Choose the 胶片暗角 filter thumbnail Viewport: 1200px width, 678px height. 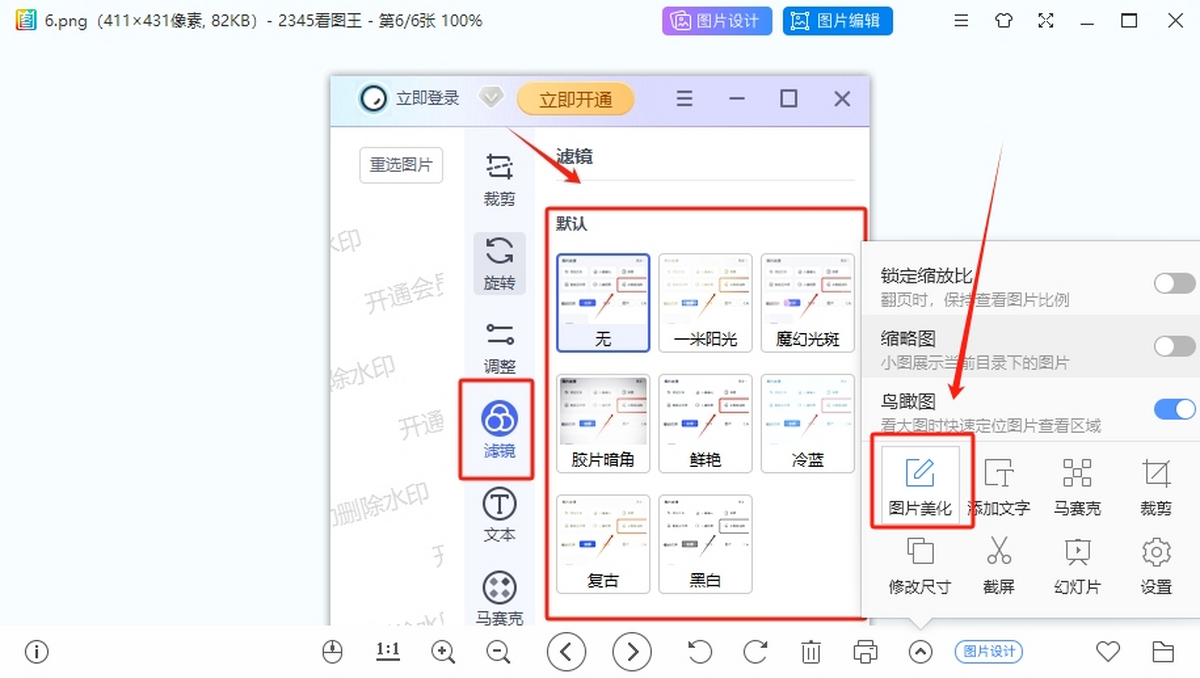[603, 424]
